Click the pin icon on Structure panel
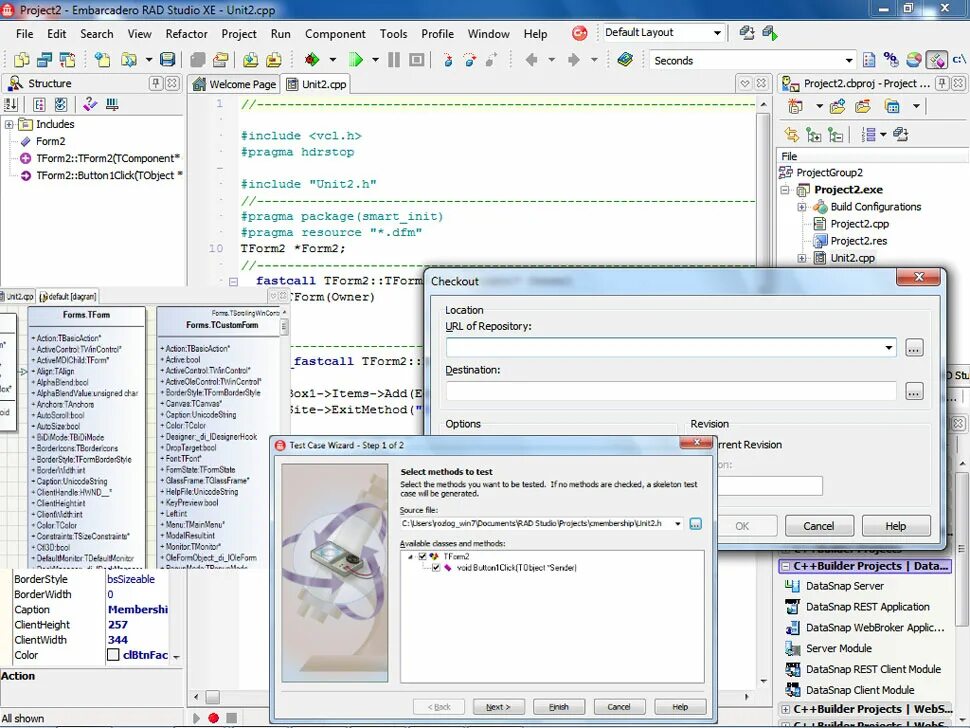 coord(156,83)
